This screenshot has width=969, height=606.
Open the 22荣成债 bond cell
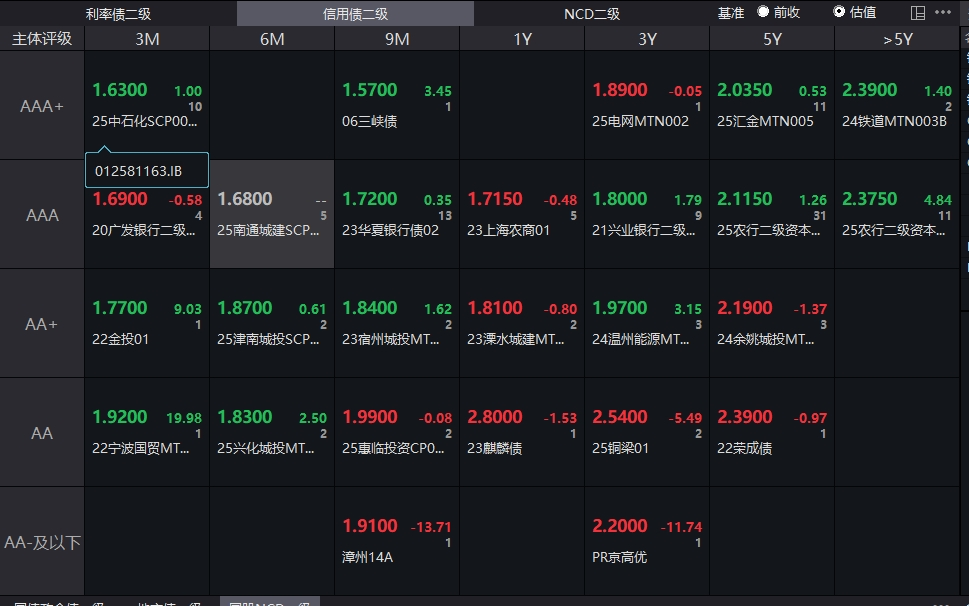point(772,433)
